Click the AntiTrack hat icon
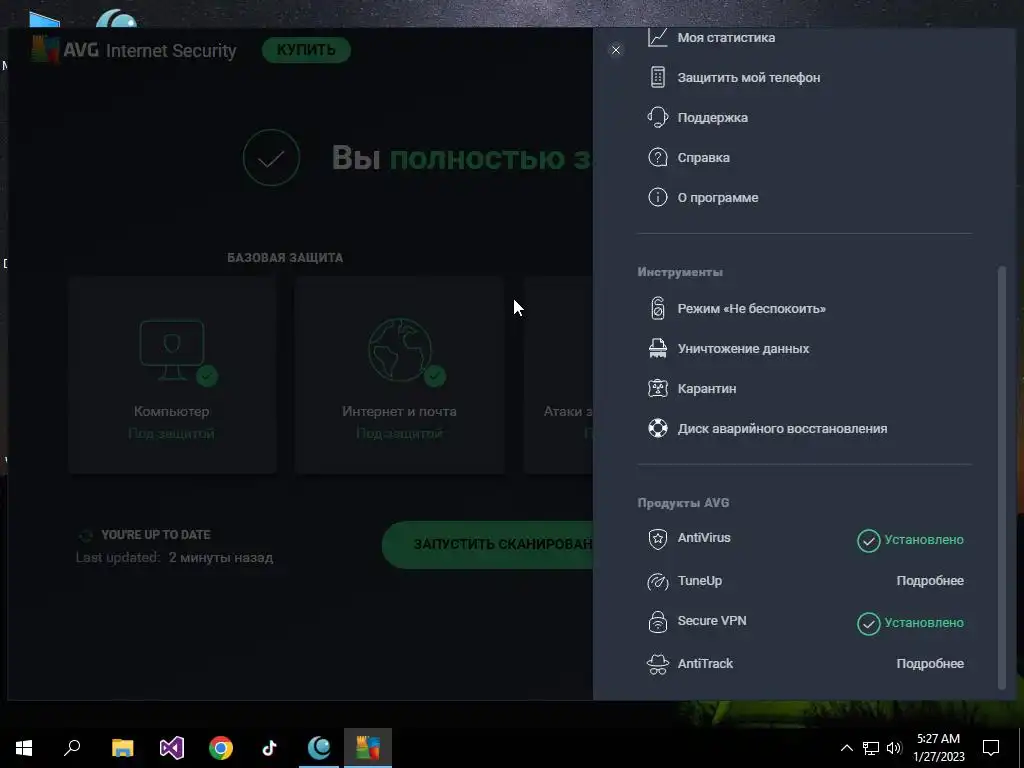The height and width of the screenshot is (768, 1024). click(658, 664)
